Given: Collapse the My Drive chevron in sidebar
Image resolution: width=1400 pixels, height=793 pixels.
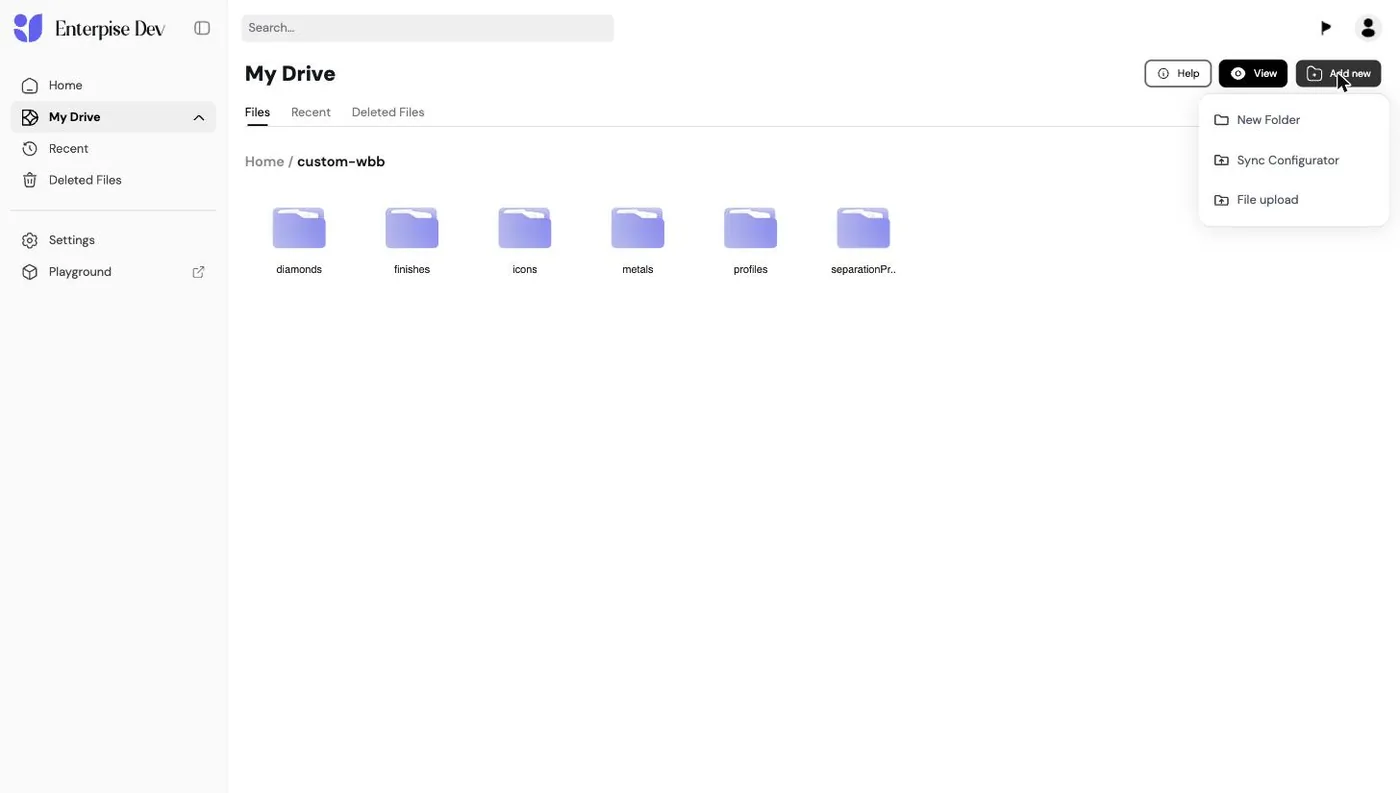Looking at the screenshot, I should [199, 118].
